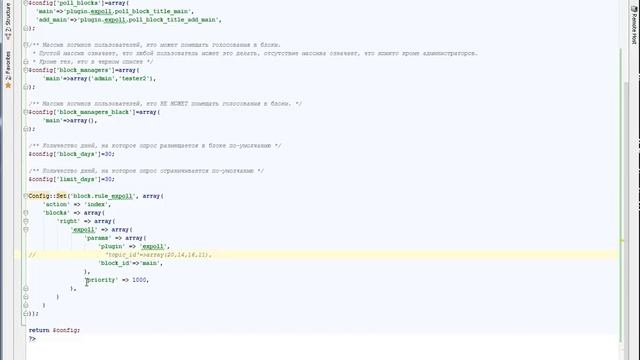Click $config['limit_days']=30 line

(71, 179)
